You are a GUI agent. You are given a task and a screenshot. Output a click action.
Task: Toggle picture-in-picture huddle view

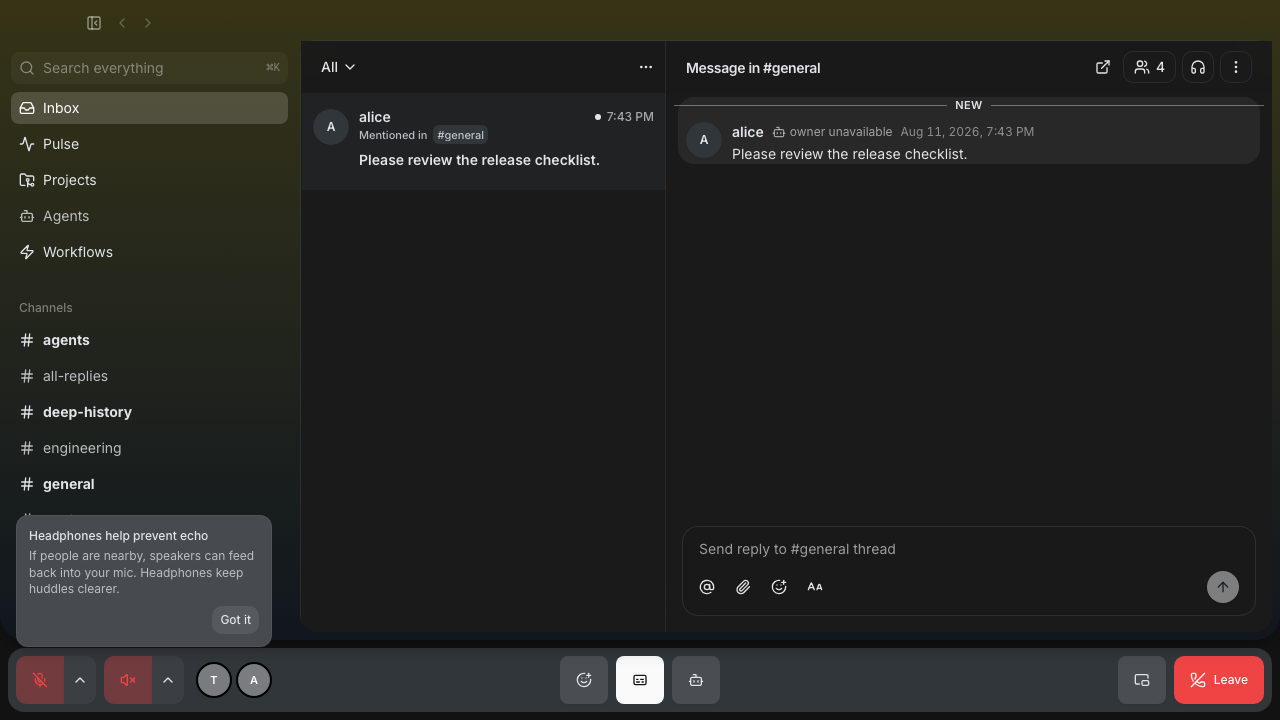coord(1142,680)
